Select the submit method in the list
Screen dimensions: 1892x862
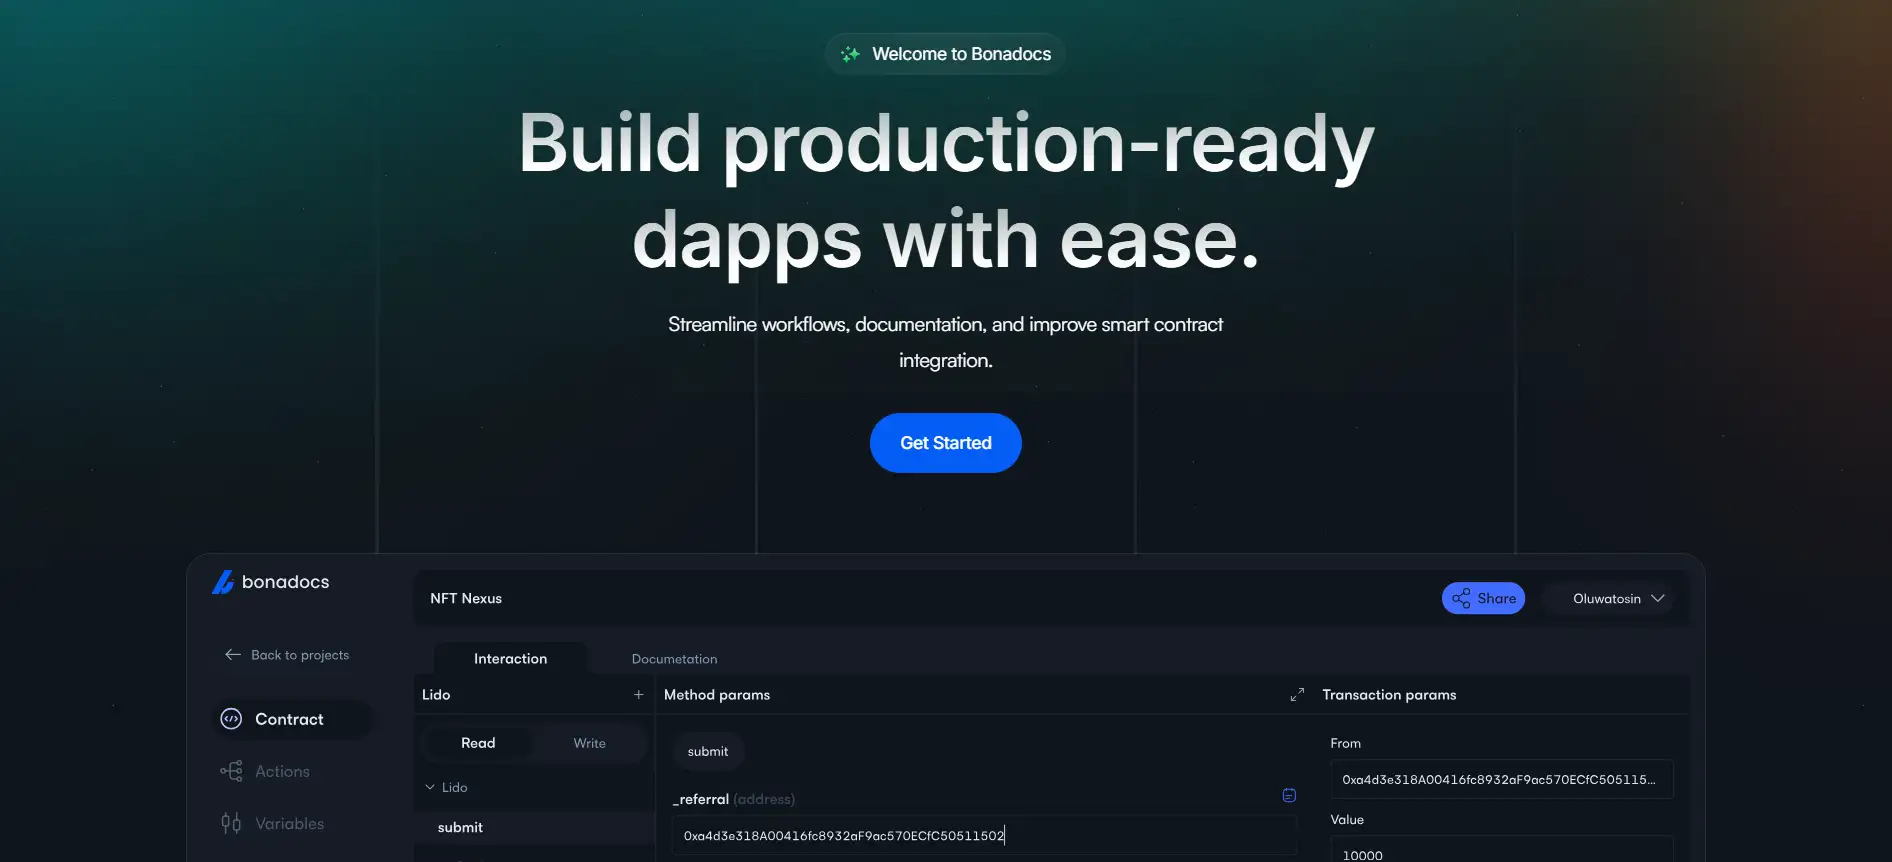tap(460, 827)
